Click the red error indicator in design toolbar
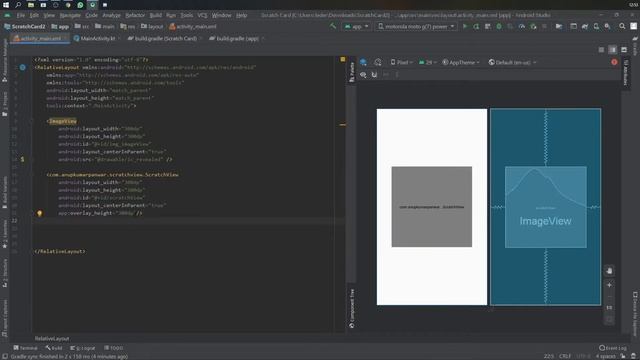Image resolution: width=640 pixels, height=360 pixels. 614,62
